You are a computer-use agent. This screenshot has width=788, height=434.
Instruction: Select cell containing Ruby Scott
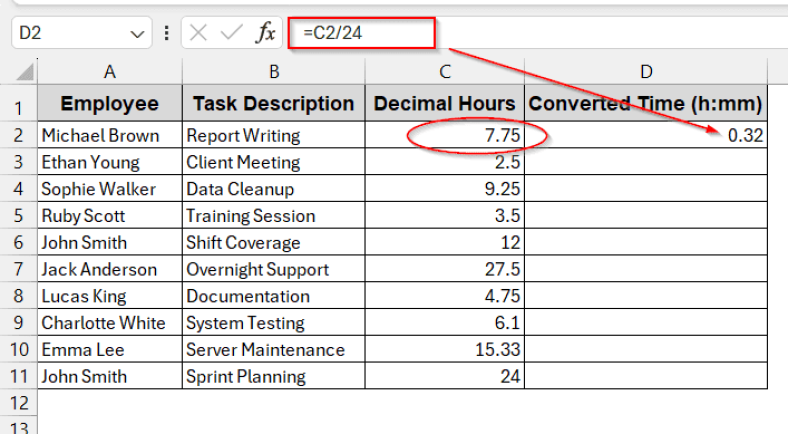[x=110, y=215]
